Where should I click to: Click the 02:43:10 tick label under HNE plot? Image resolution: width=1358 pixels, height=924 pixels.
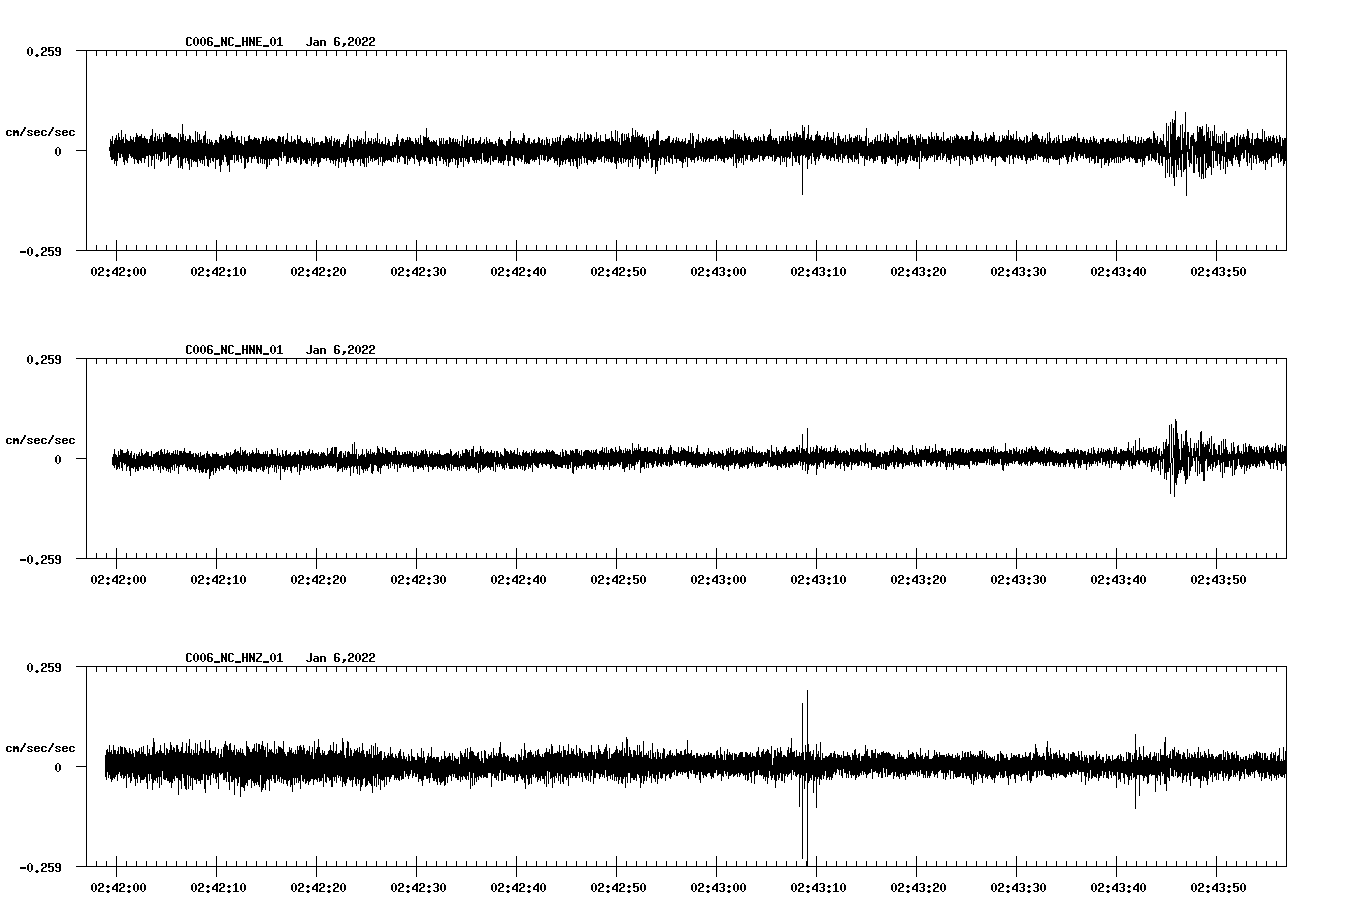click(x=818, y=271)
